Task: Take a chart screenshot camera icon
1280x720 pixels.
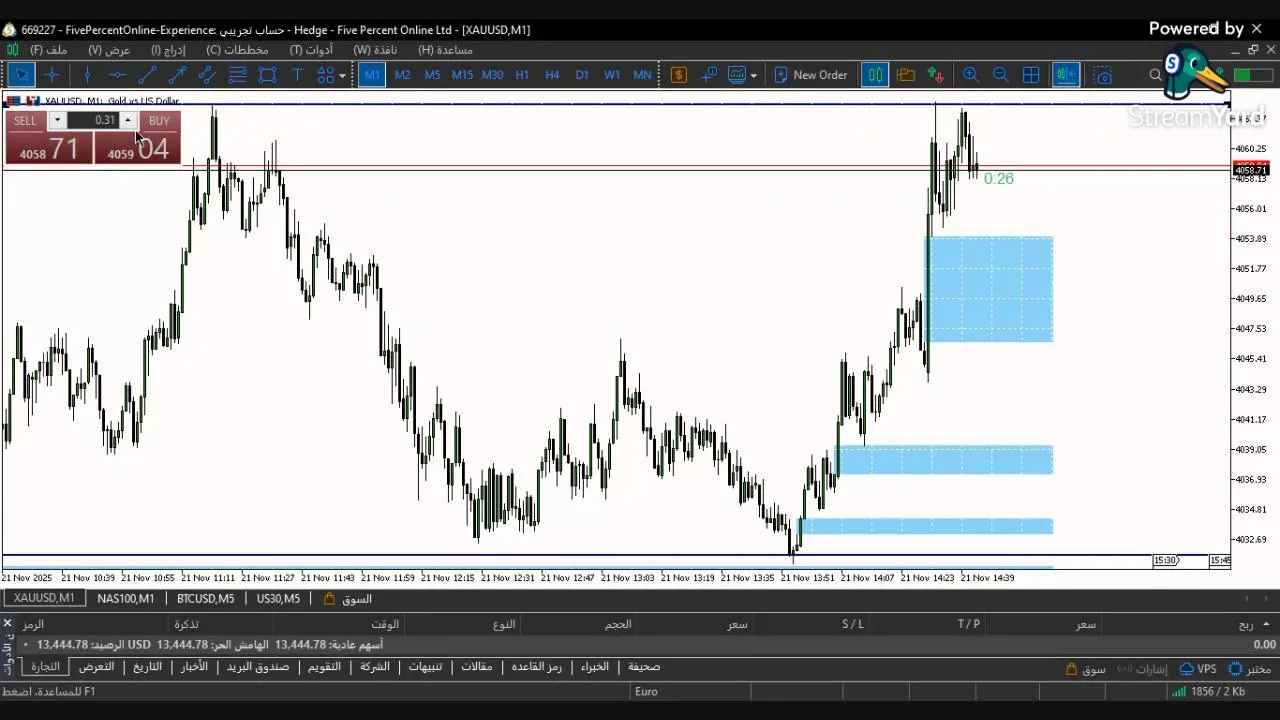Action: pos(1102,75)
